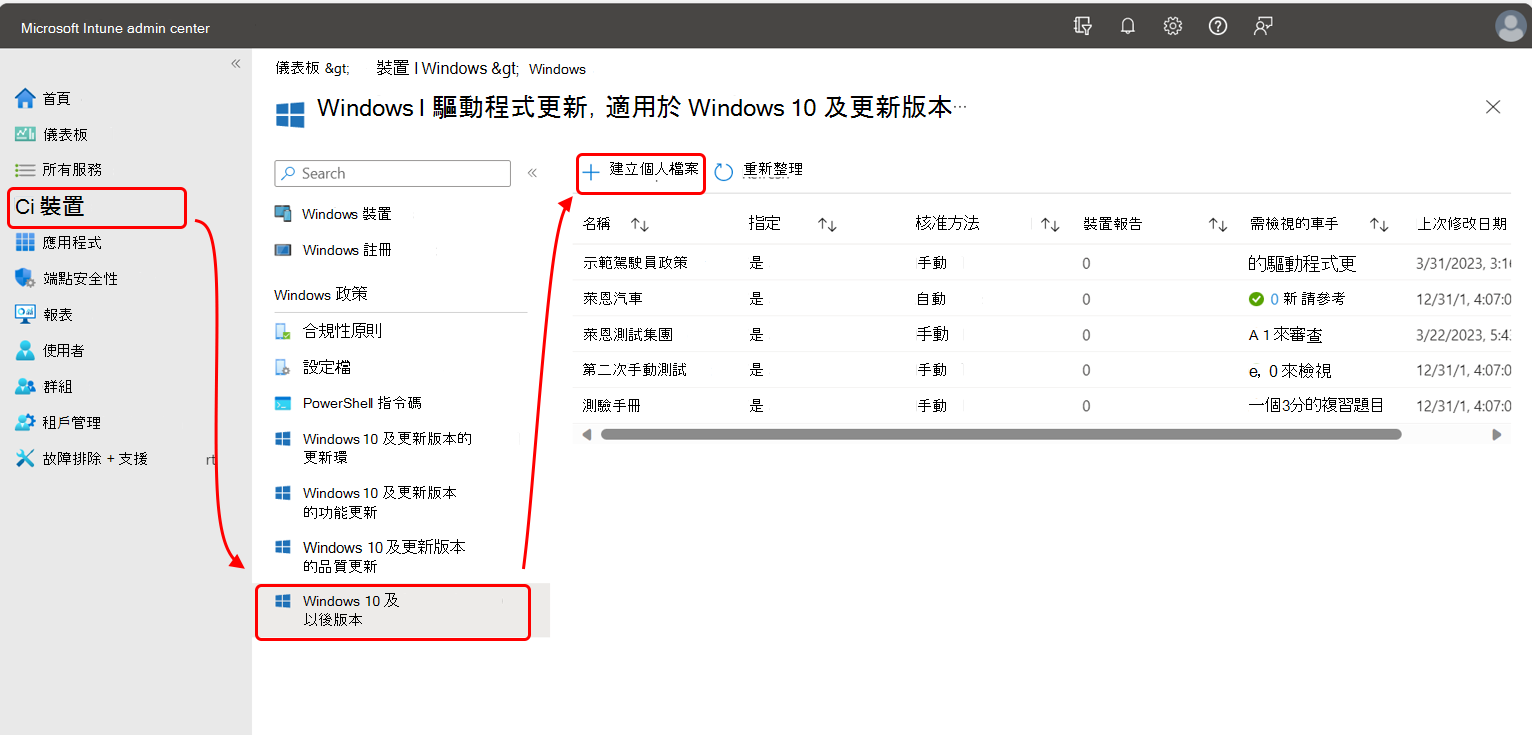The width and height of the screenshot is (1533, 735).
Task: Open 萊恩測試集團 profile
Action: tap(627, 335)
